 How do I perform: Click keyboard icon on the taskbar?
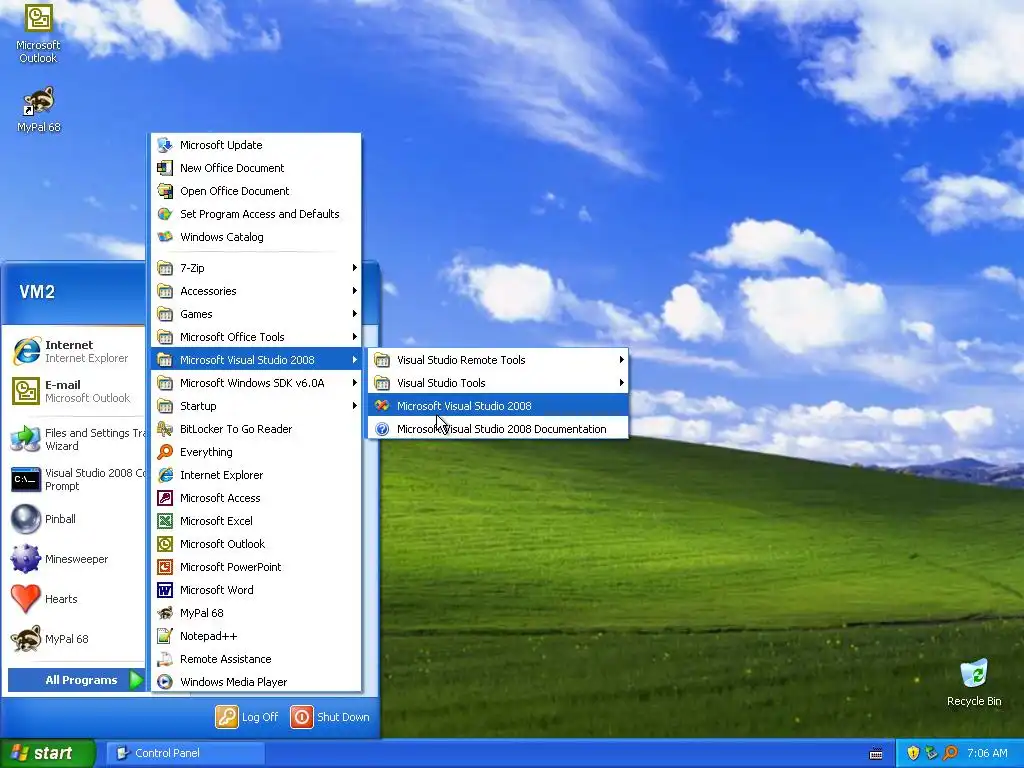point(876,754)
